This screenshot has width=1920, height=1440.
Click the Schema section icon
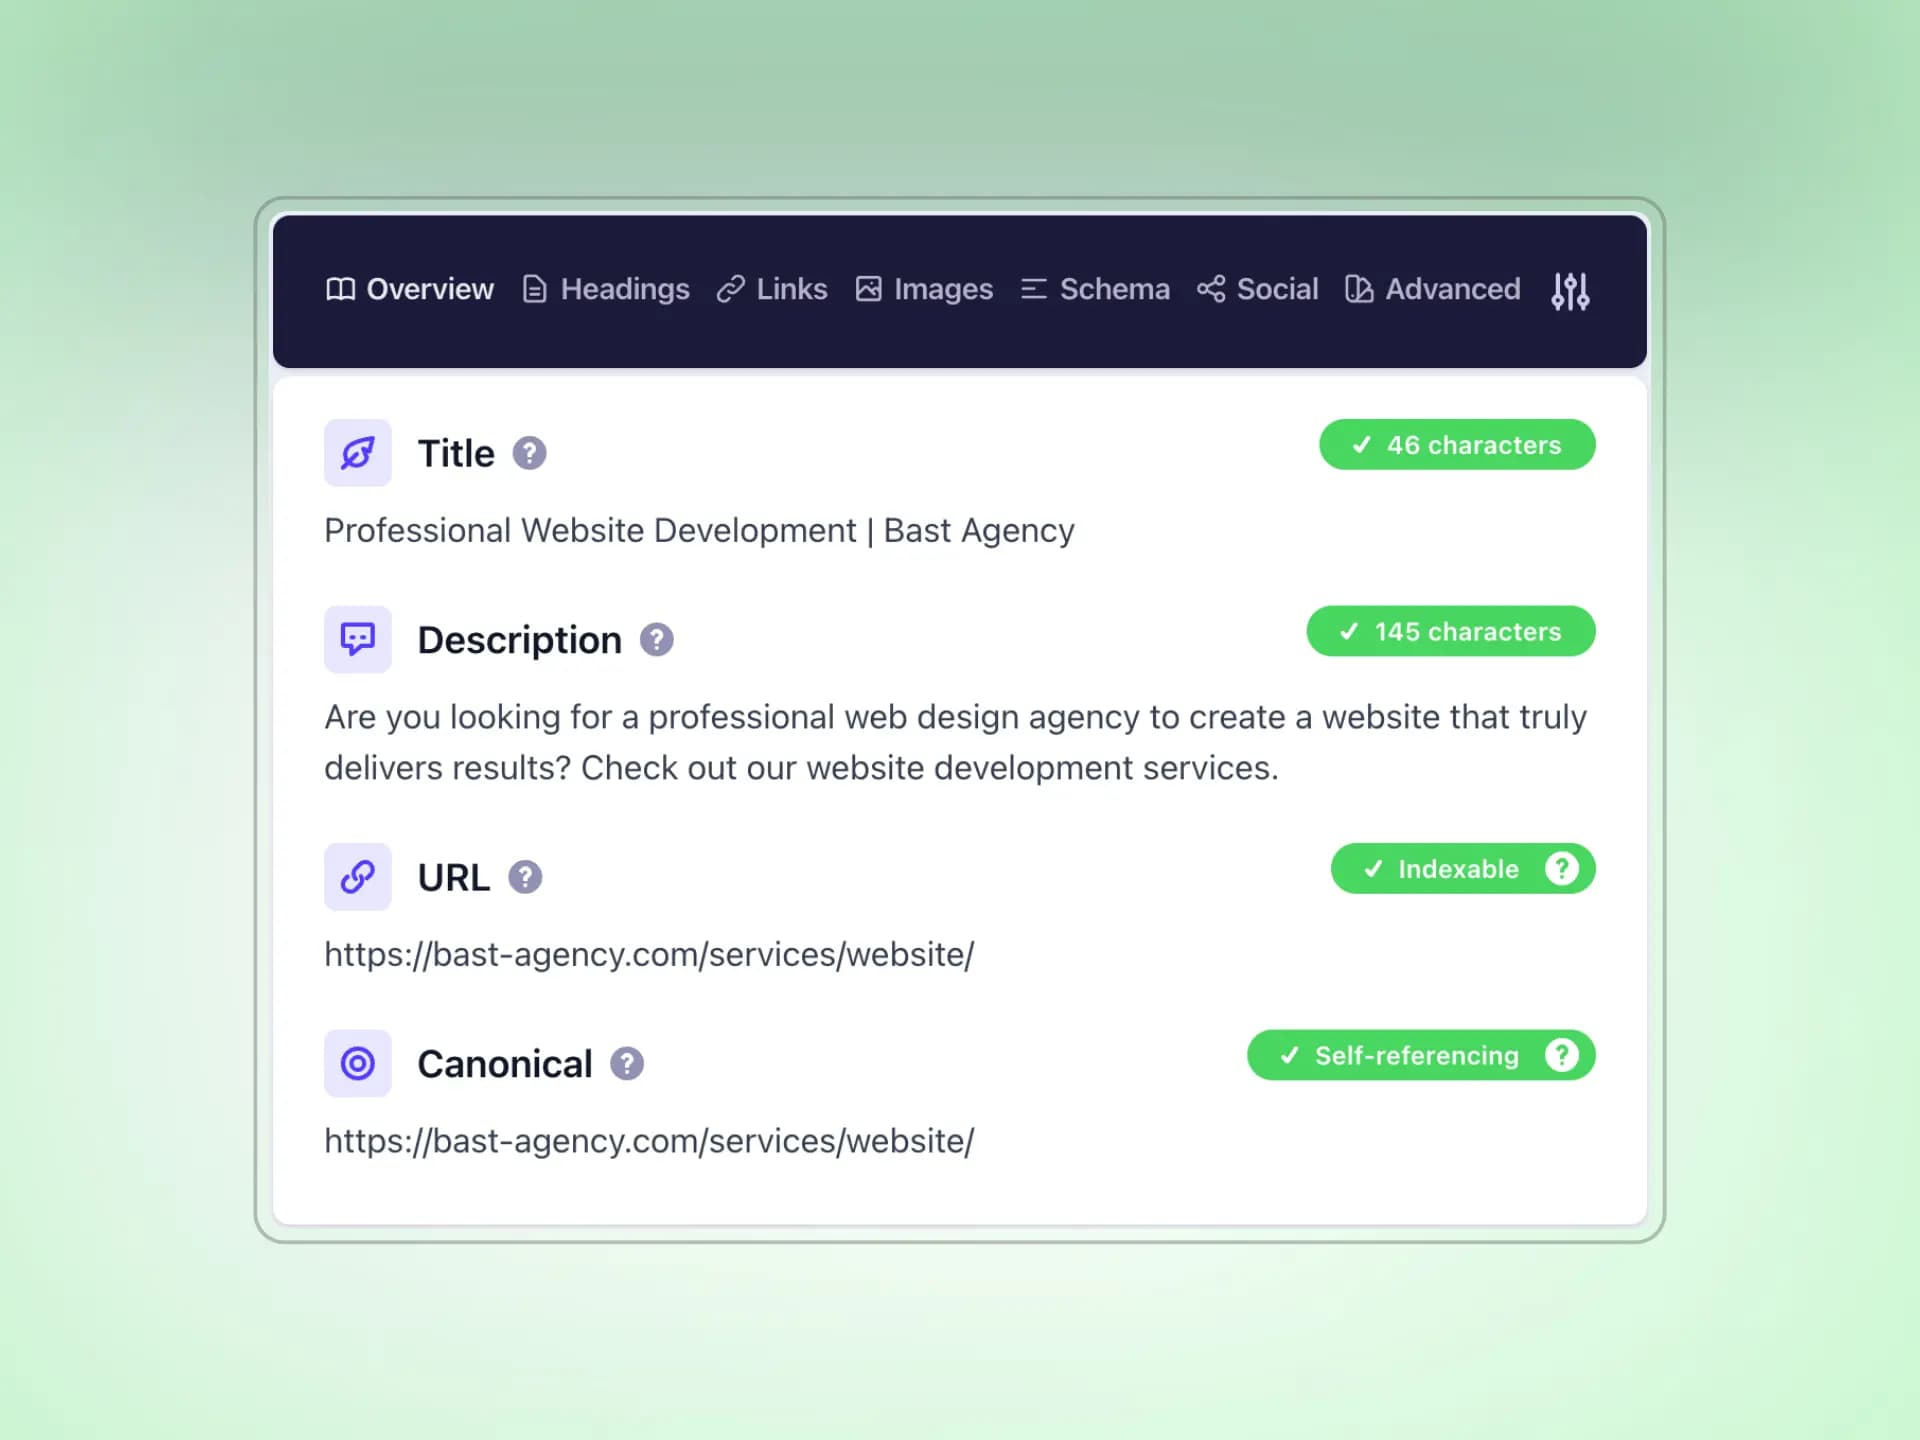click(1034, 287)
